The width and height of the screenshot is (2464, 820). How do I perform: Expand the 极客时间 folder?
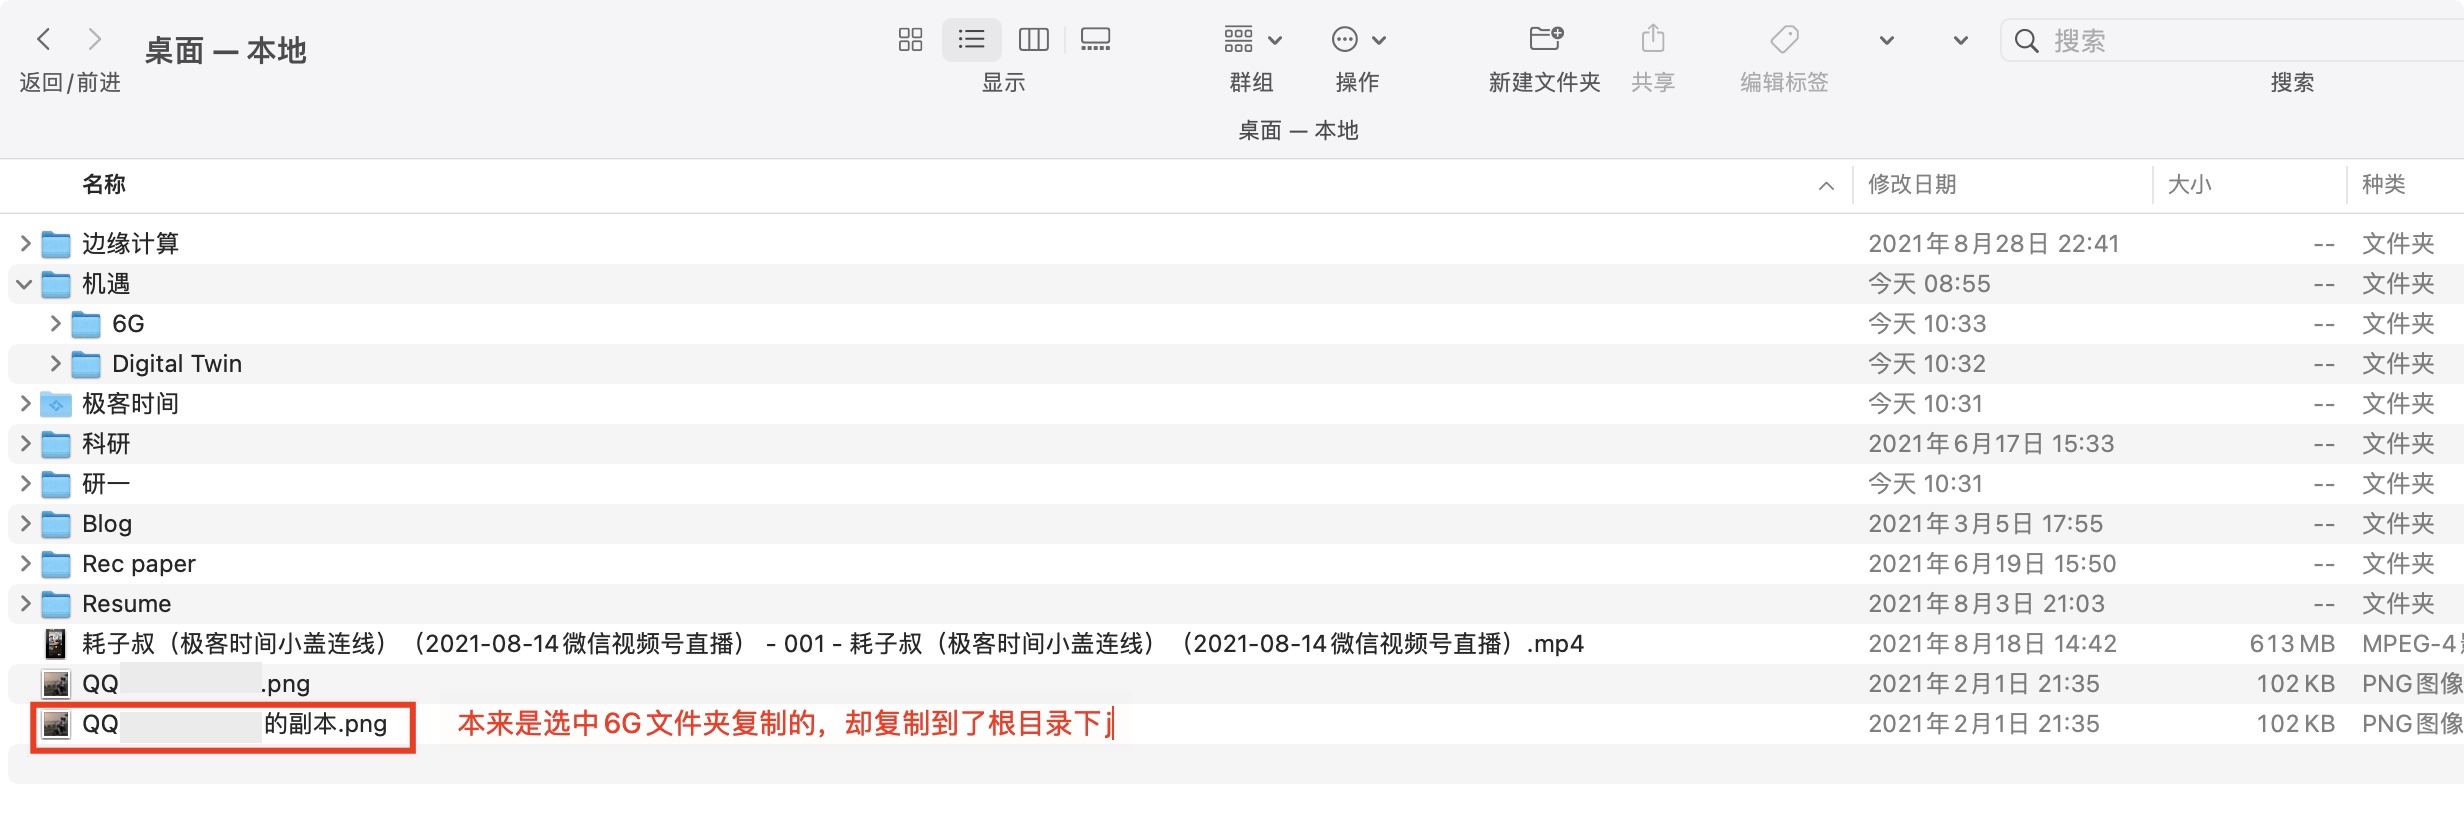tap(25, 403)
